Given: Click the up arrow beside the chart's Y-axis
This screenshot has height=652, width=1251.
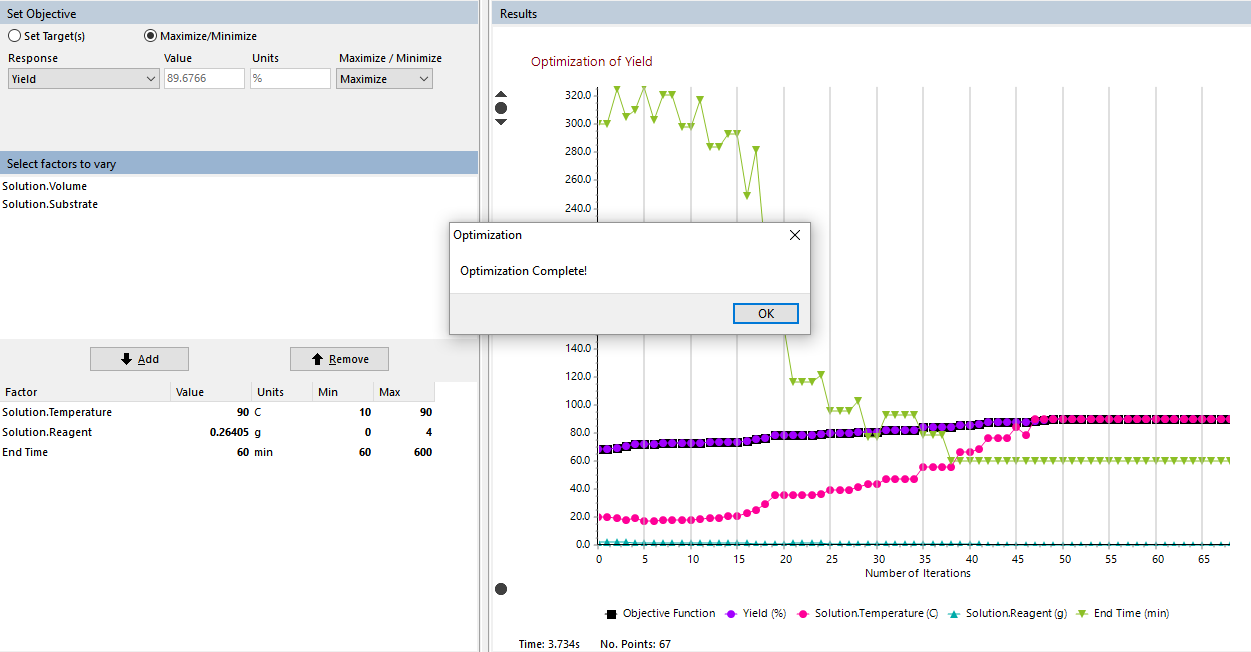Looking at the screenshot, I should click(501, 95).
